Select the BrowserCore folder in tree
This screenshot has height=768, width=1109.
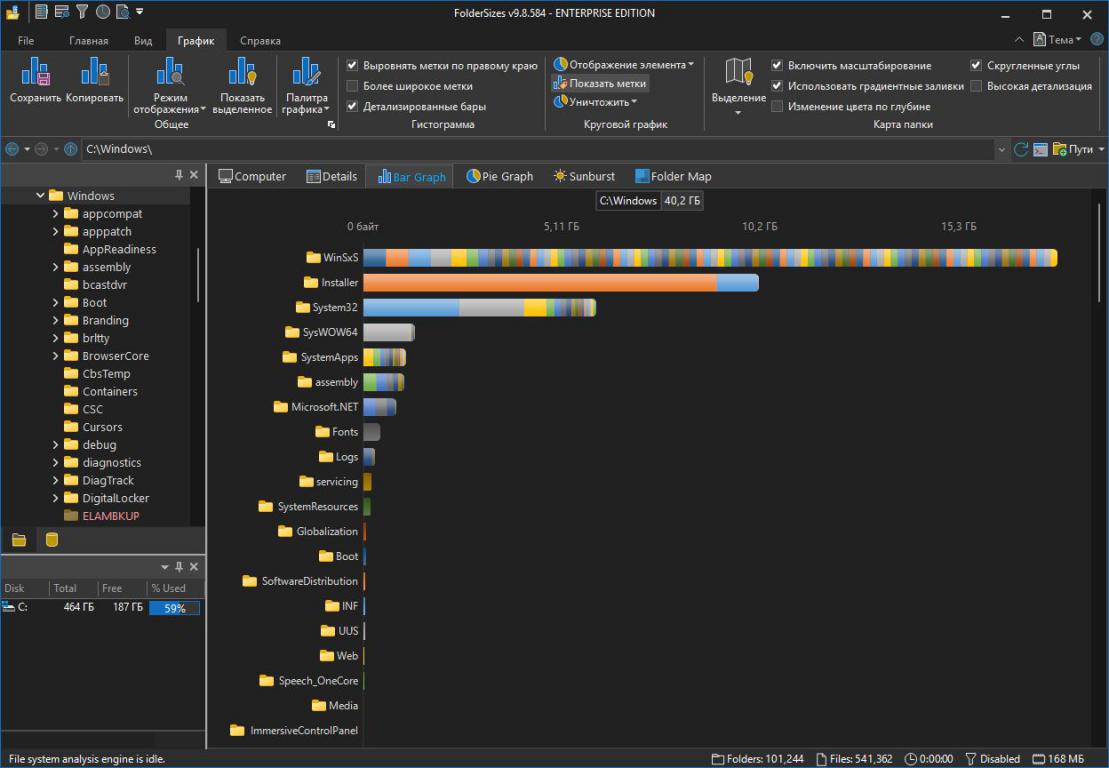click(115, 356)
